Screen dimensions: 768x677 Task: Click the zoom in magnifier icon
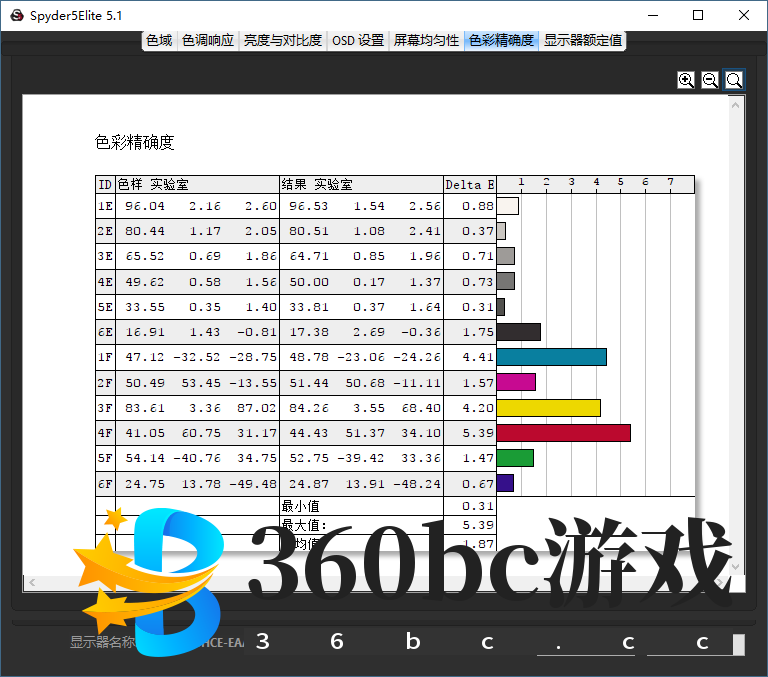[686, 80]
